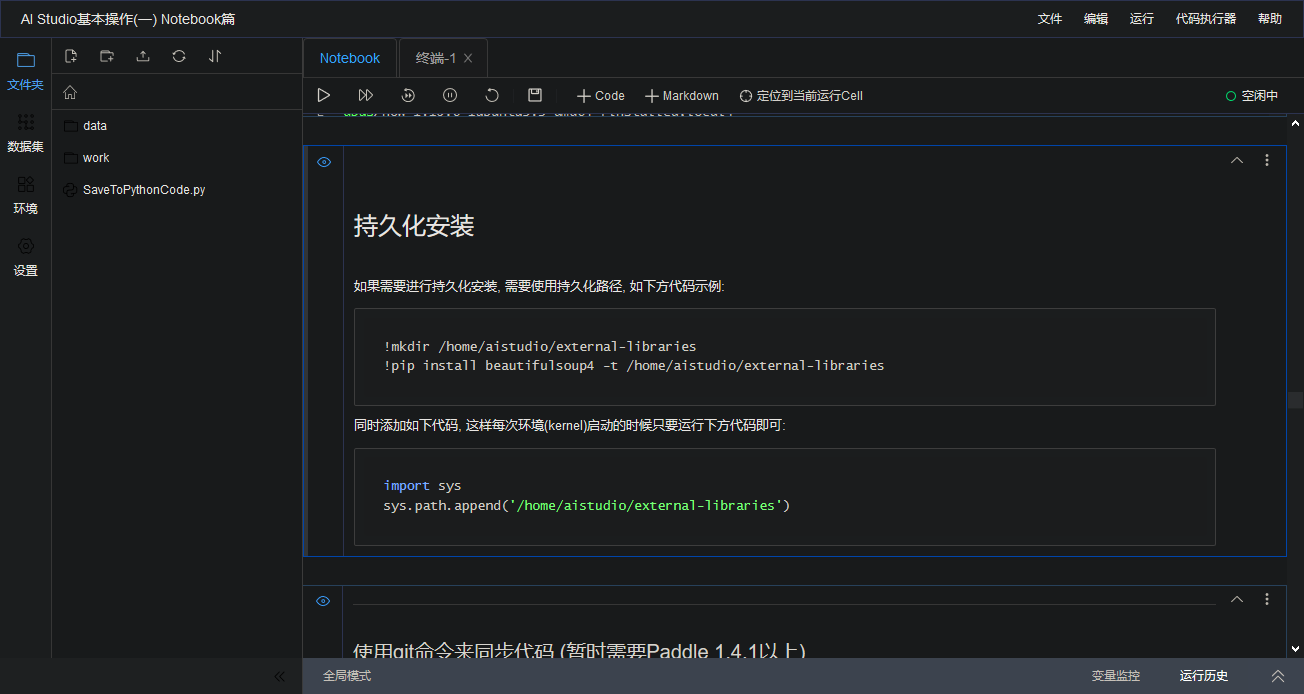Open the 编辑 menu
Viewport: 1304px width, 694px height.
[x=1096, y=19]
